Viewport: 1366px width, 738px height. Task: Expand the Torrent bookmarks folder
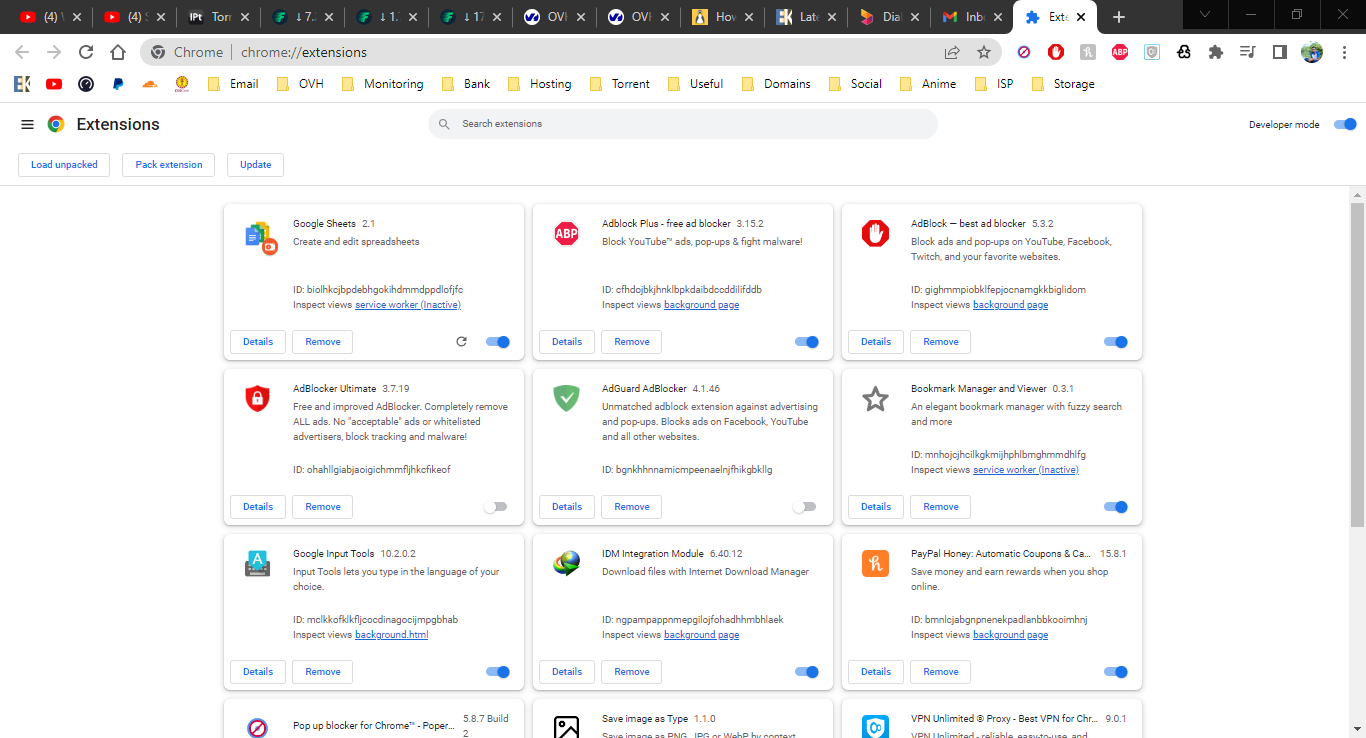(620, 84)
